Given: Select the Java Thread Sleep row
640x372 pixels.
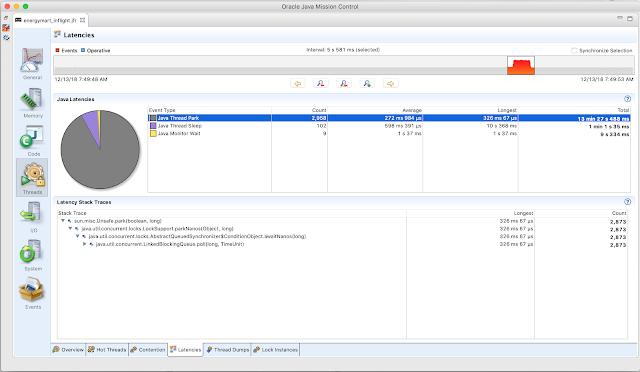Looking at the screenshot, I should coord(389,126).
